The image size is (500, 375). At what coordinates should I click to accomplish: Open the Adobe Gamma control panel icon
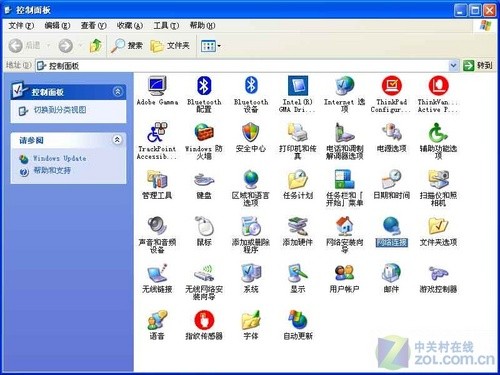[157, 86]
